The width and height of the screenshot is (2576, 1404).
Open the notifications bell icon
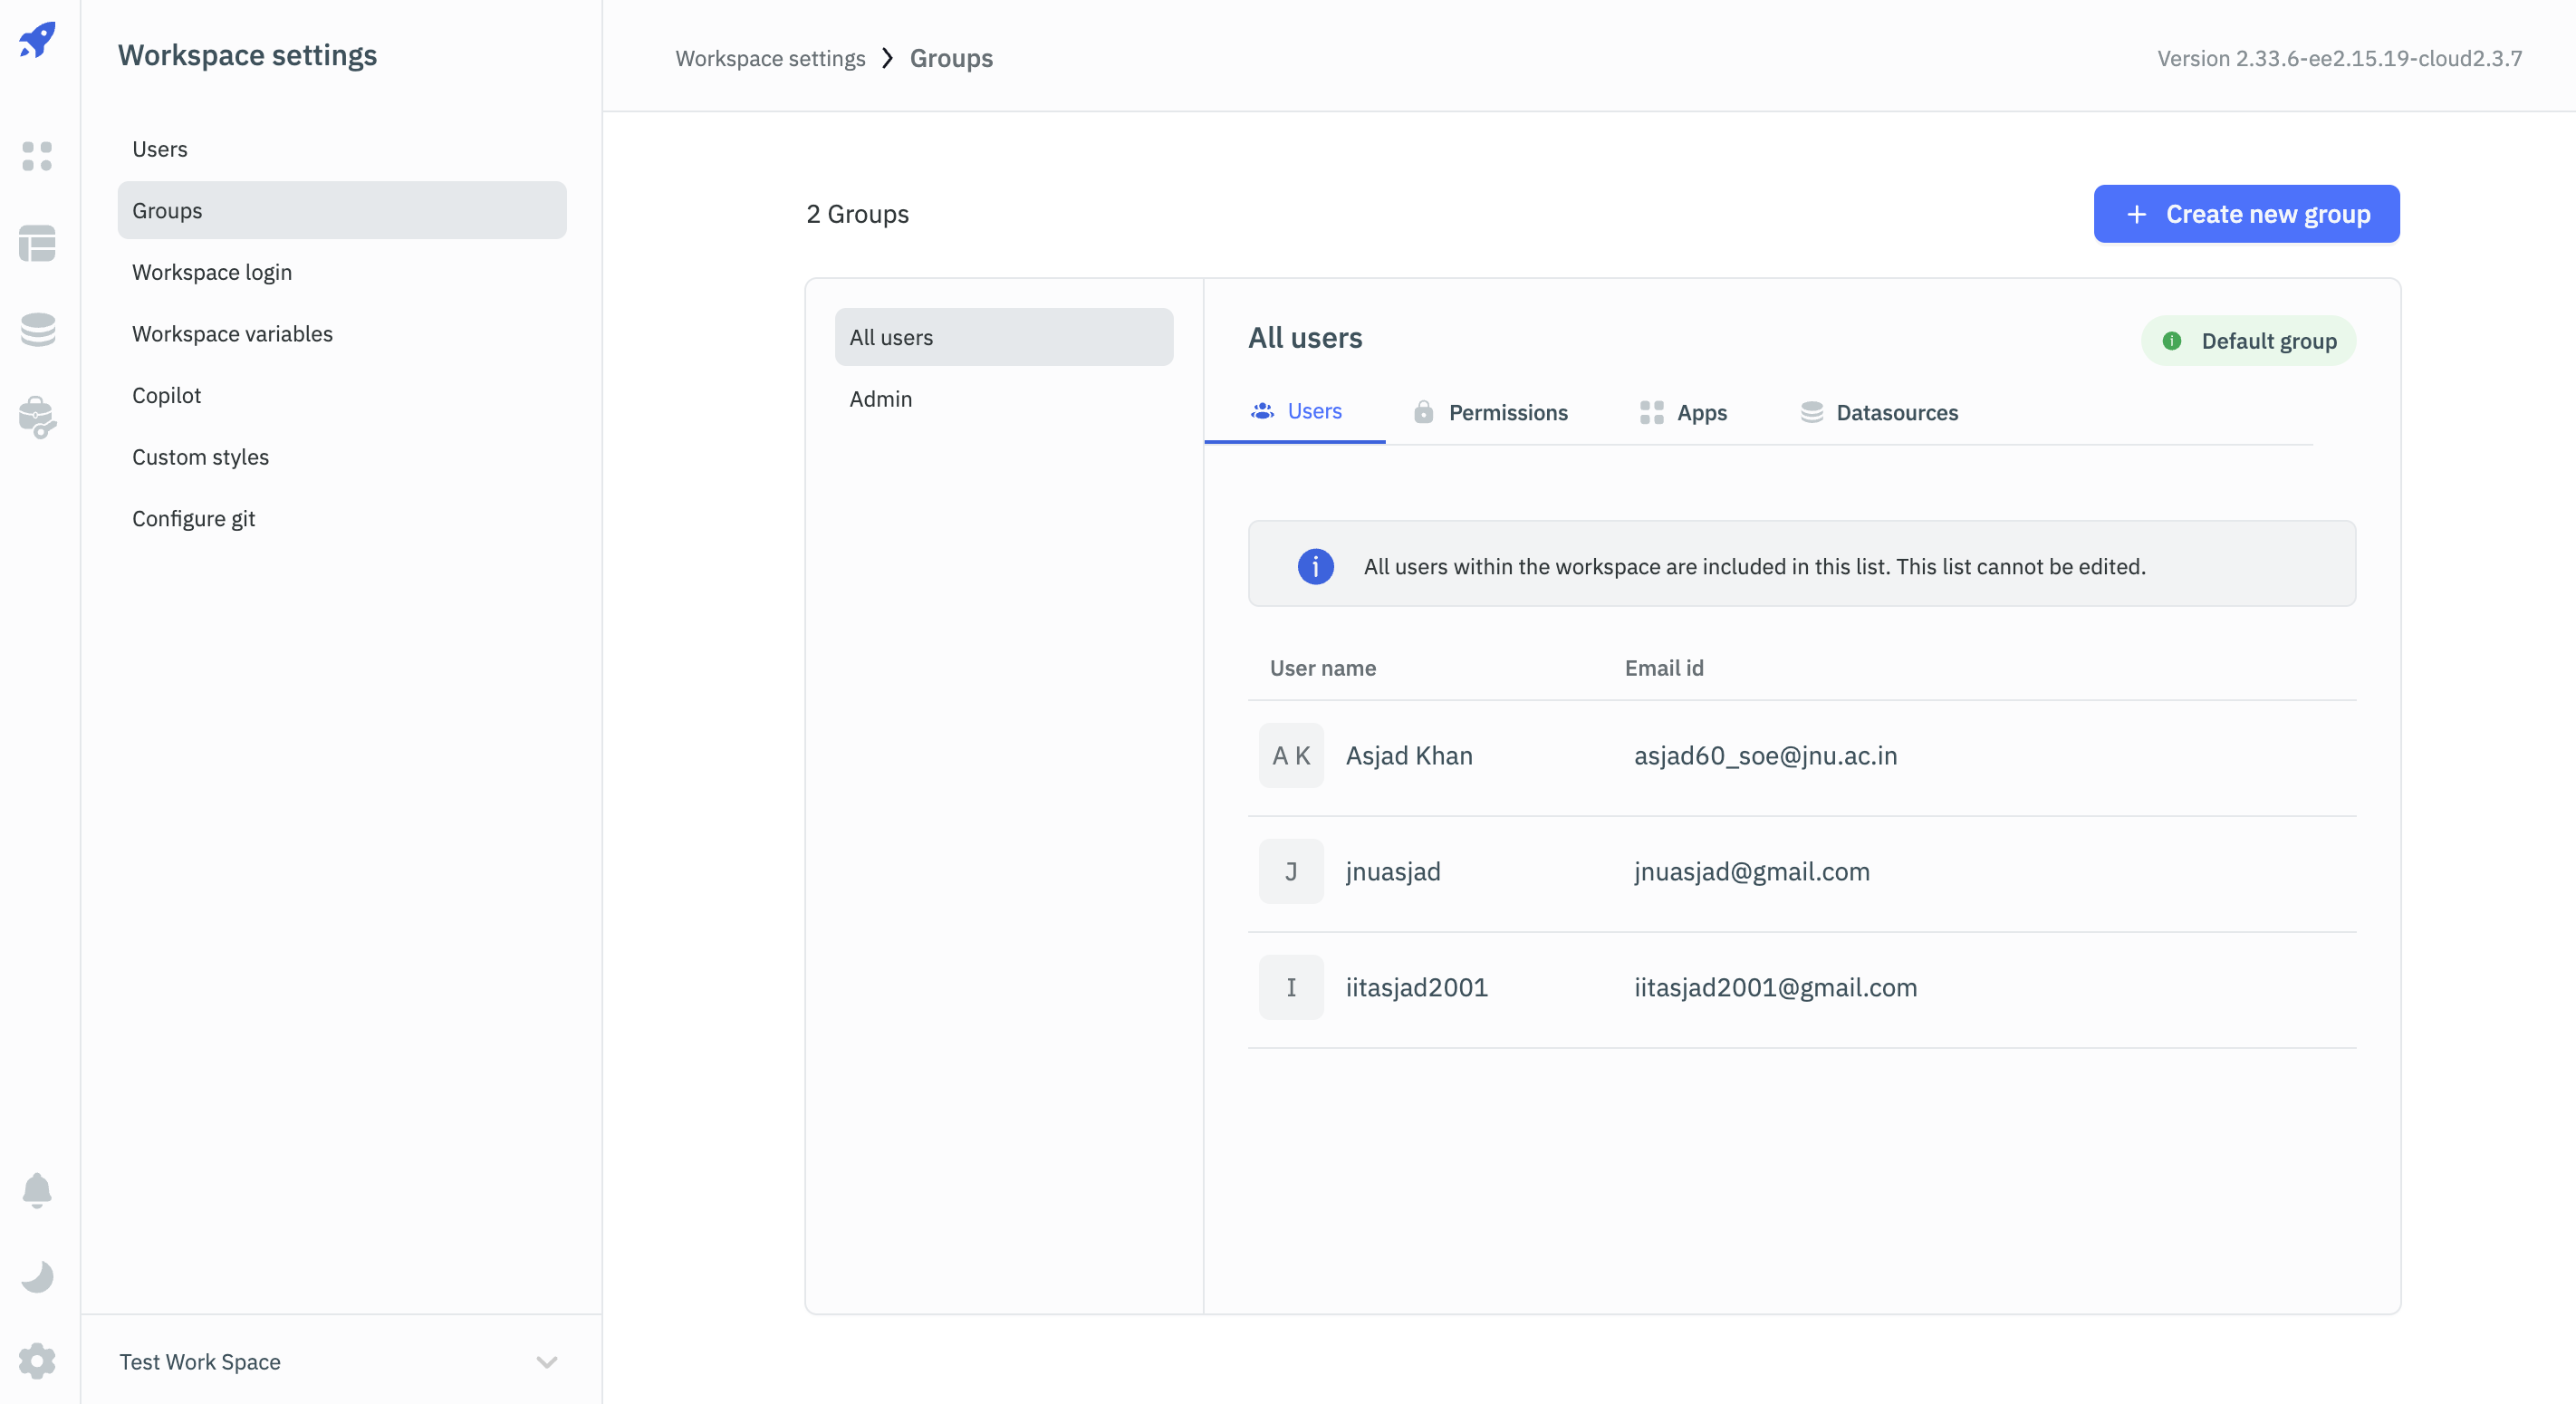pos(37,1189)
